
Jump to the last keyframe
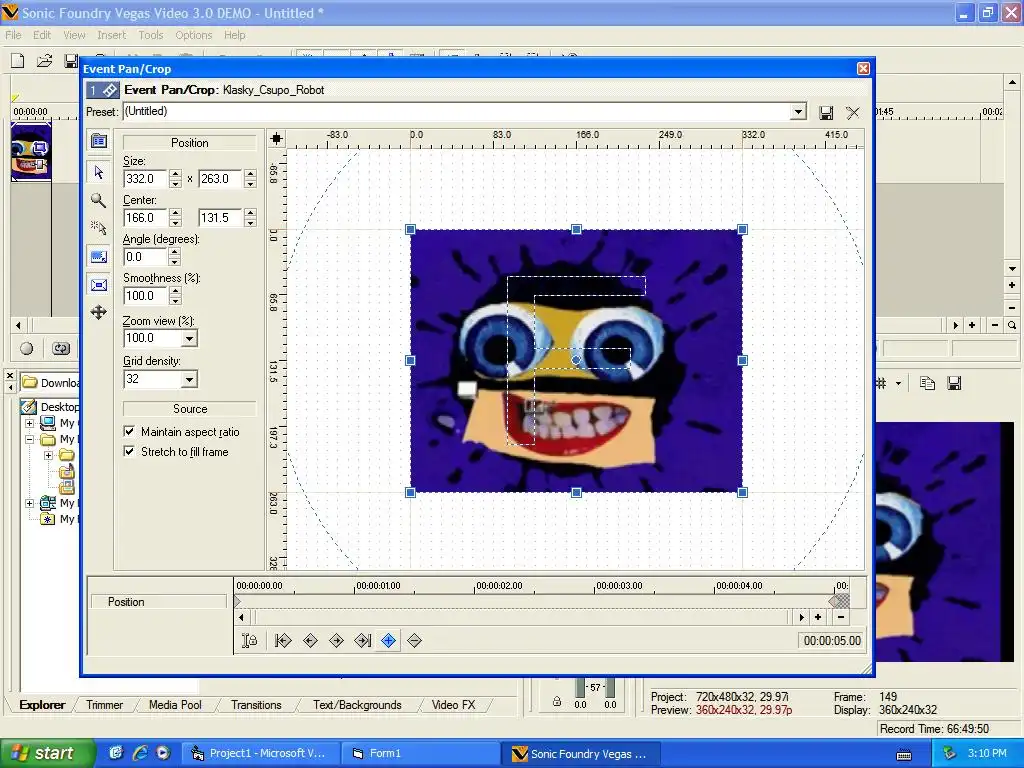pos(362,641)
